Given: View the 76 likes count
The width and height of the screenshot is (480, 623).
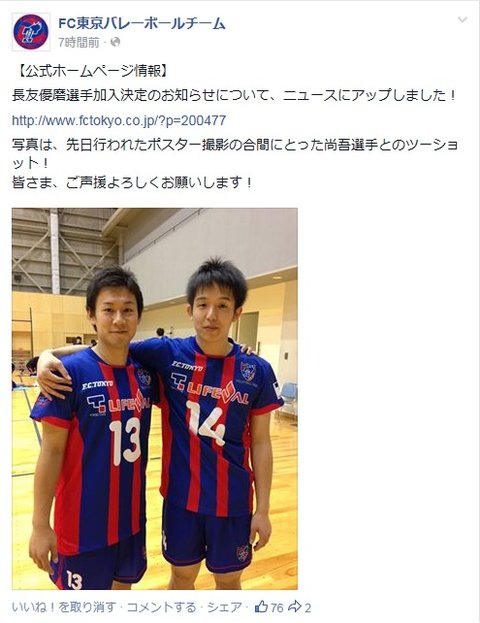Looking at the screenshot, I should click(x=277, y=608).
